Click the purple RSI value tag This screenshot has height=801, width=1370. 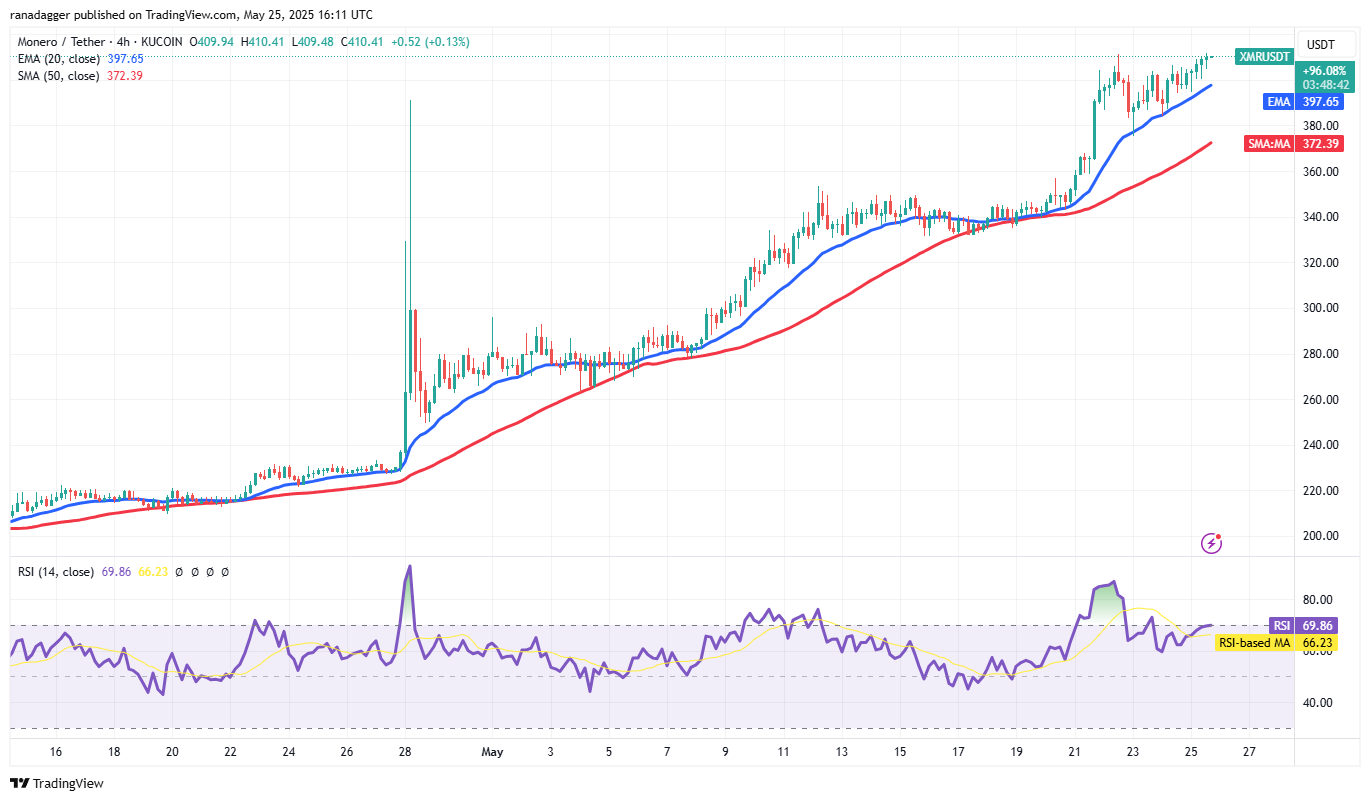pos(1281,624)
